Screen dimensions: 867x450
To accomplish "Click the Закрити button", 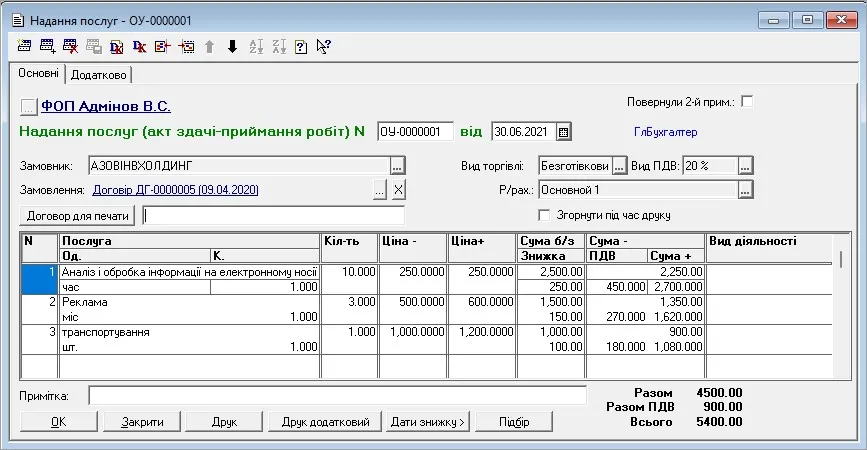I will click(142, 422).
